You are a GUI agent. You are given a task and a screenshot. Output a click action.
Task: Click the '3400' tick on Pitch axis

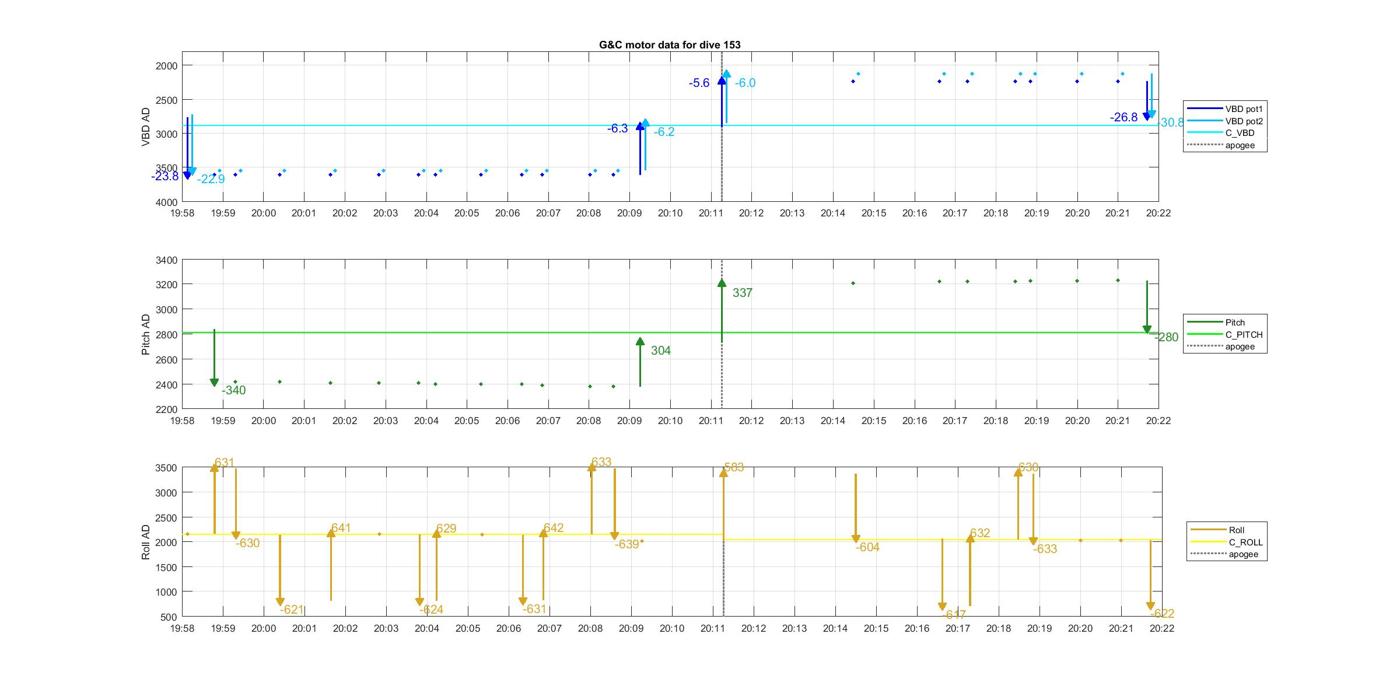(x=166, y=260)
